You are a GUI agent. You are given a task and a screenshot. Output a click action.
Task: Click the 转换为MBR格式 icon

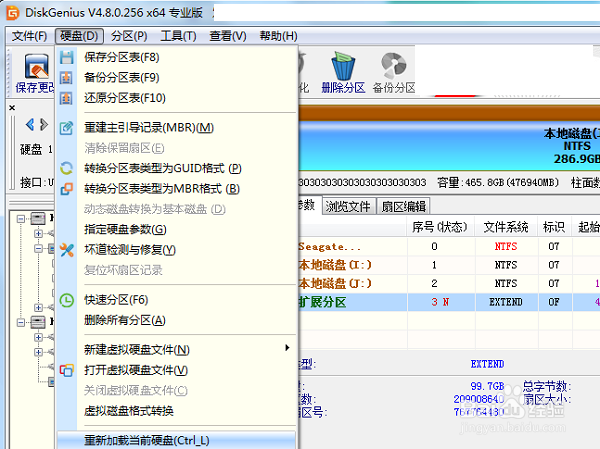[67, 189]
